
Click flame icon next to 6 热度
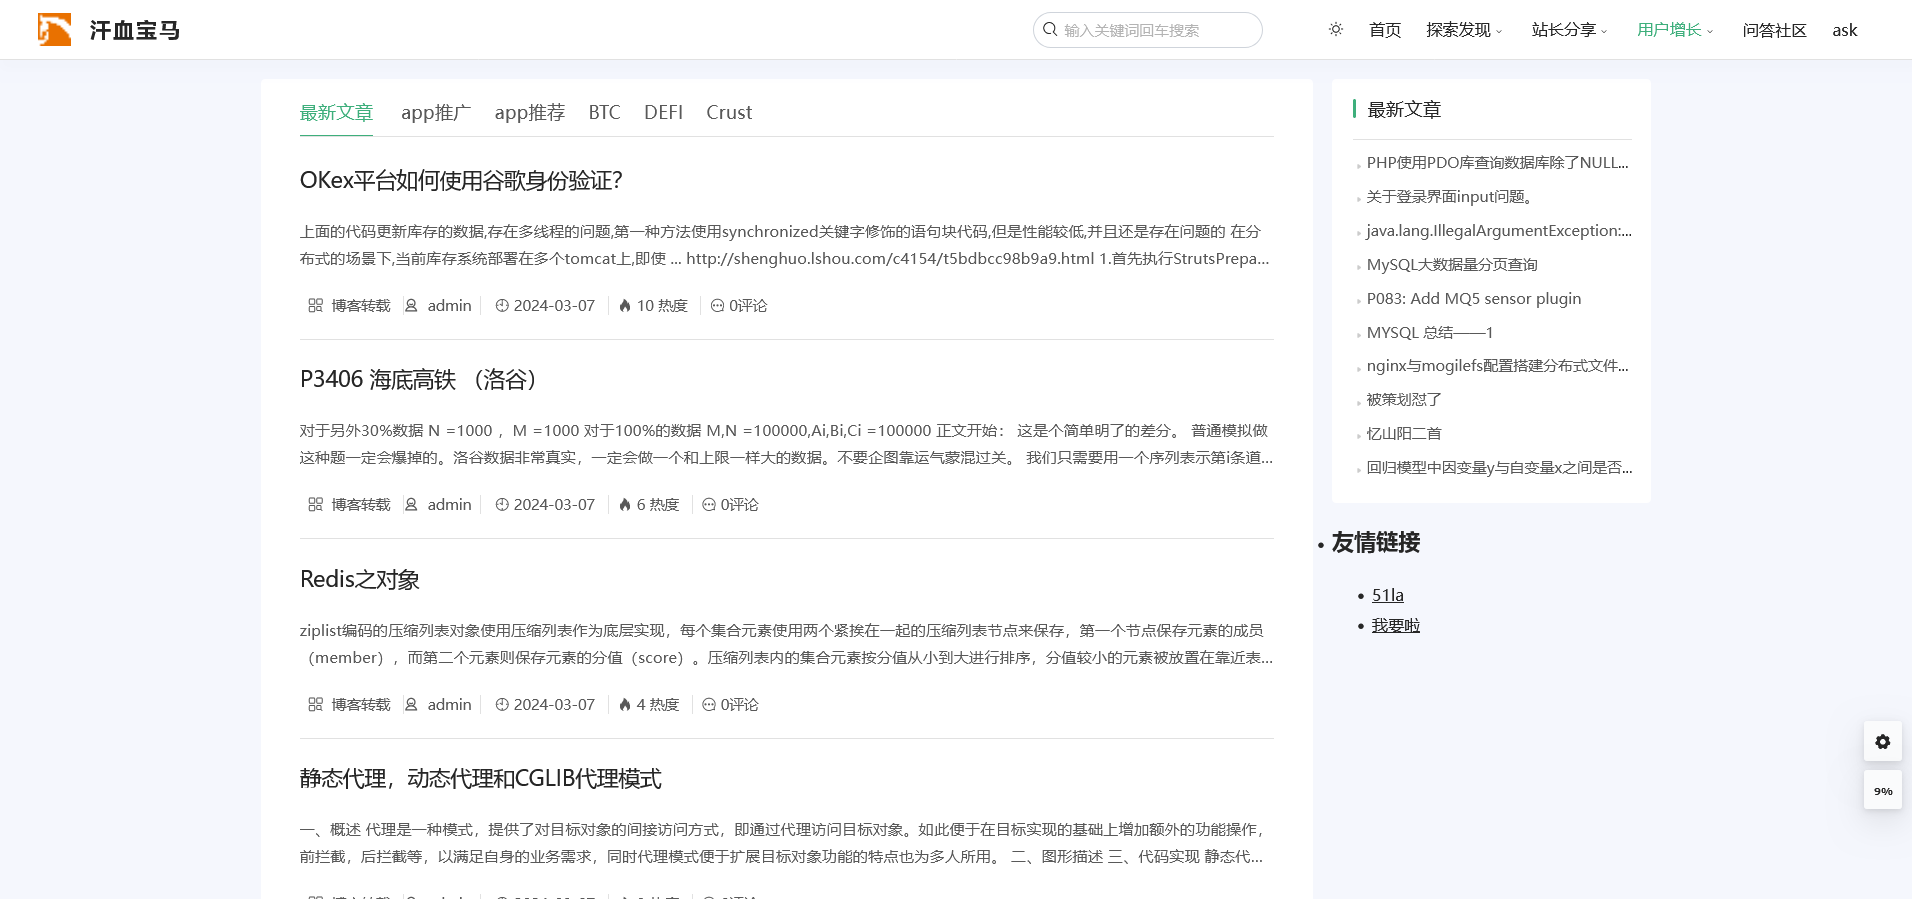coord(625,505)
